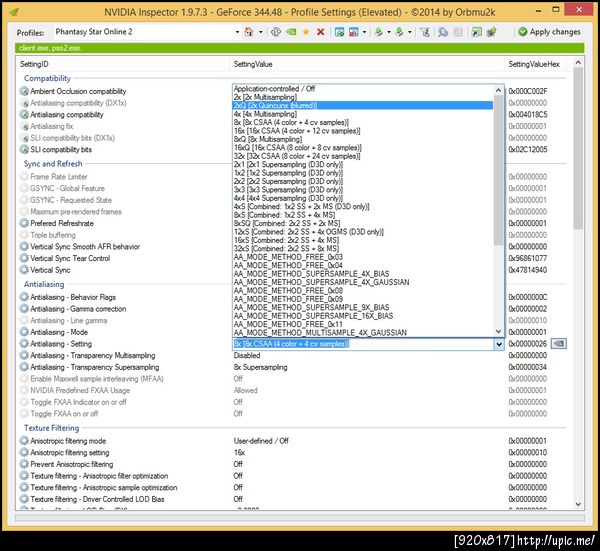The height and width of the screenshot is (551, 600).
Task: Toggle the Antialiasing Setting combo box arrow
Action: click(499, 344)
